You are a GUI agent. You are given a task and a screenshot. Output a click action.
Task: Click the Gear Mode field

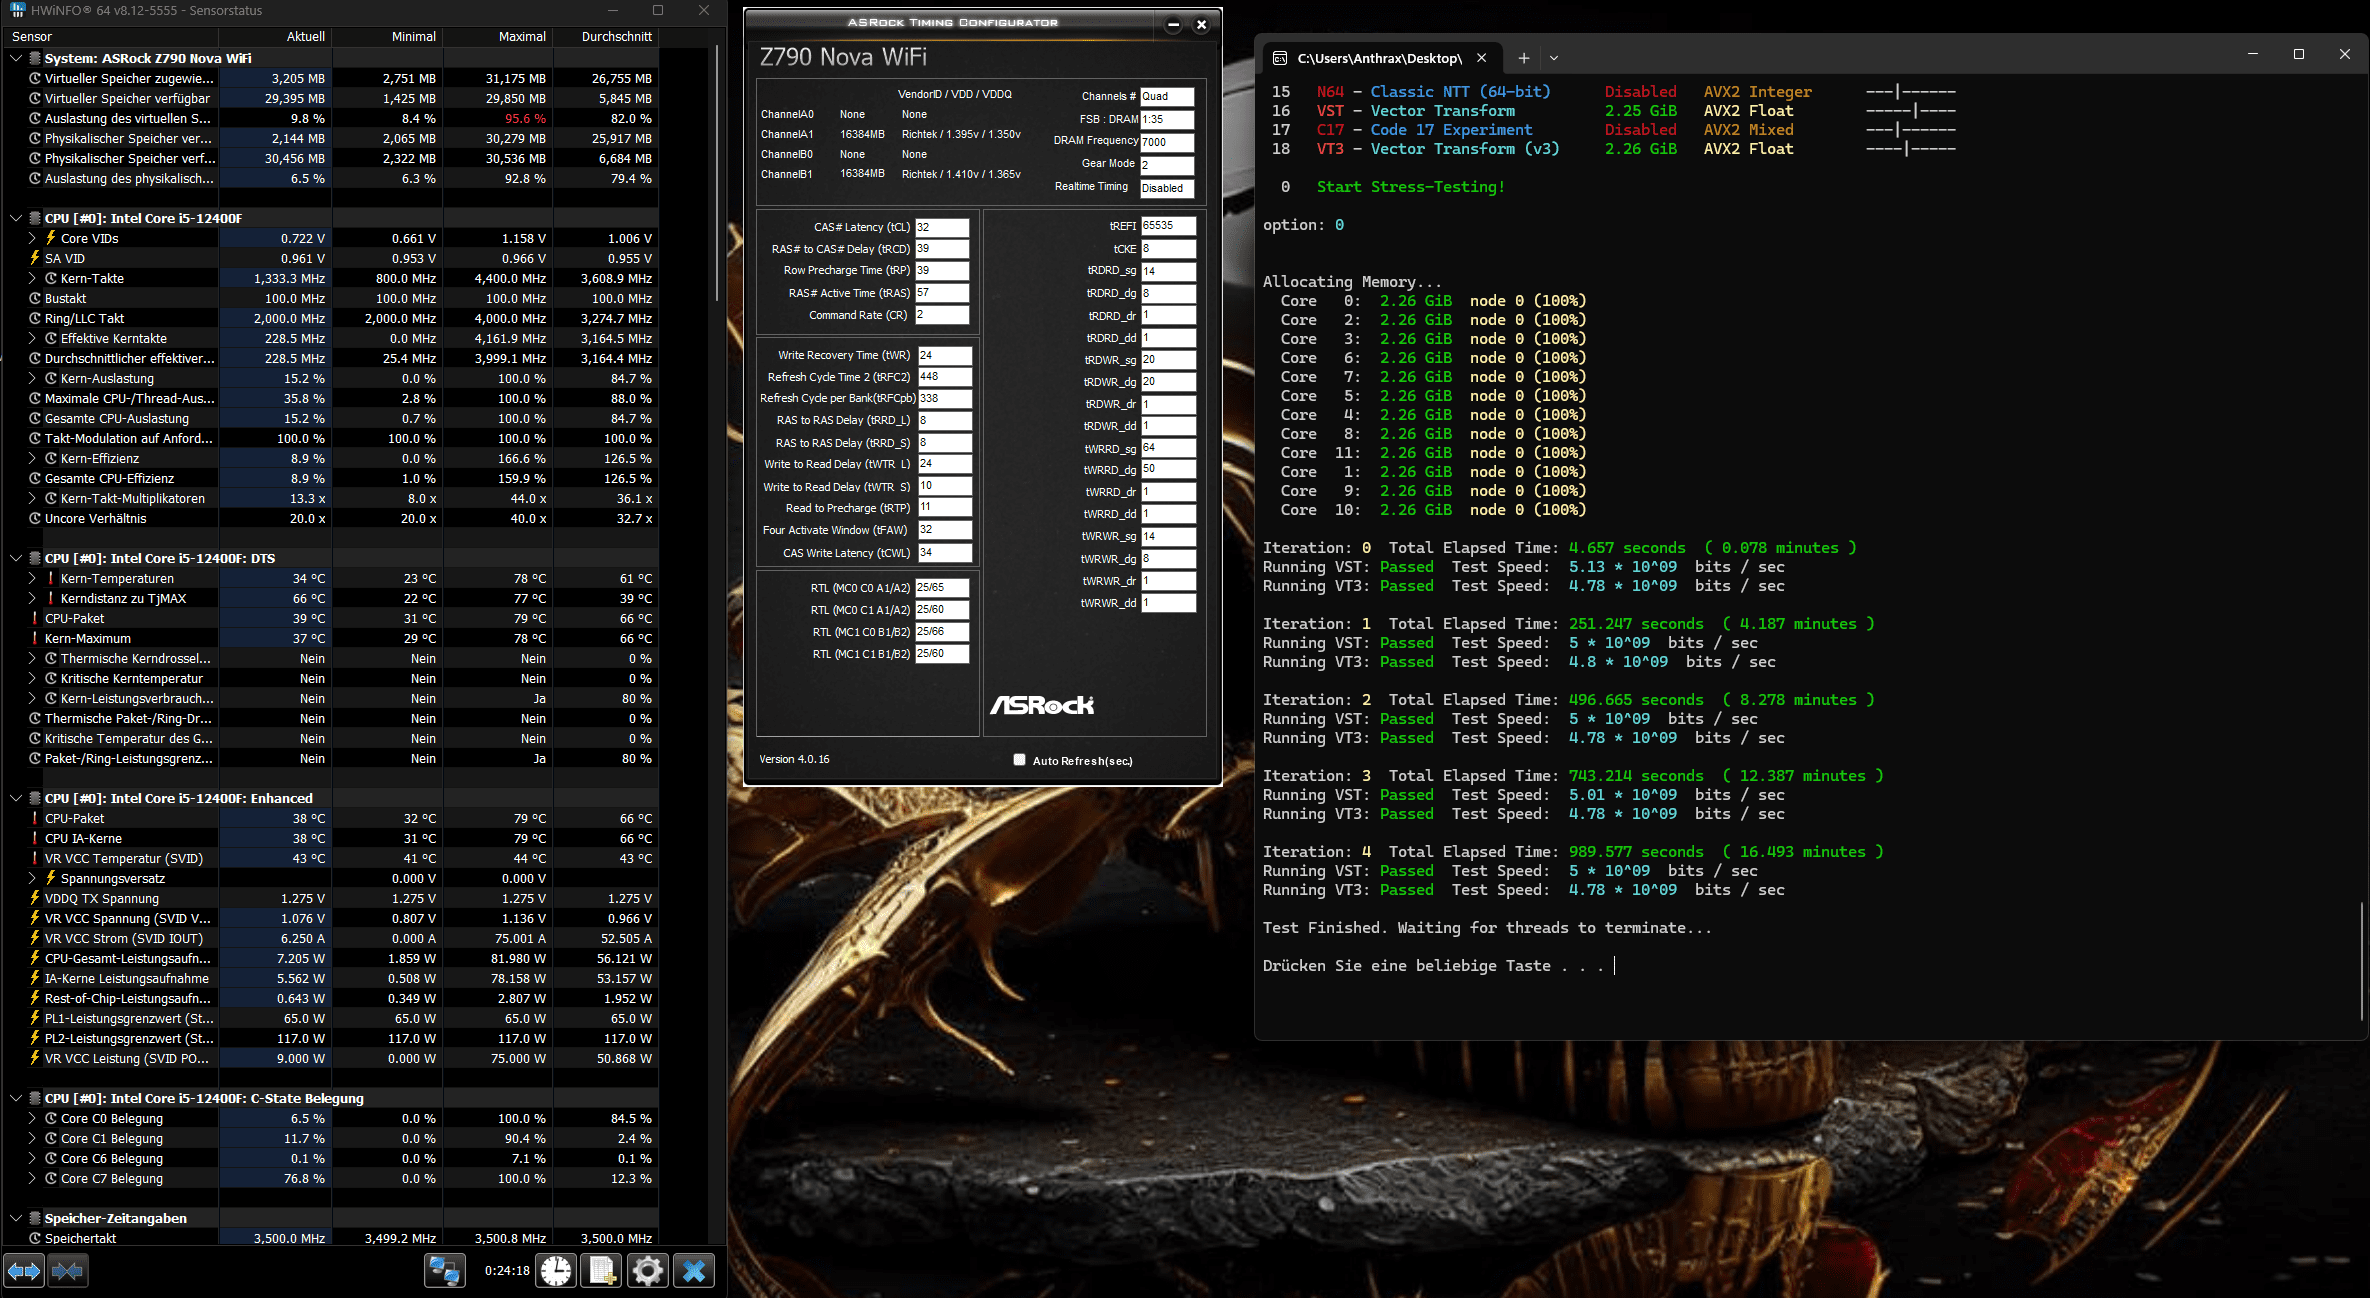click(x=1167, y=164)
